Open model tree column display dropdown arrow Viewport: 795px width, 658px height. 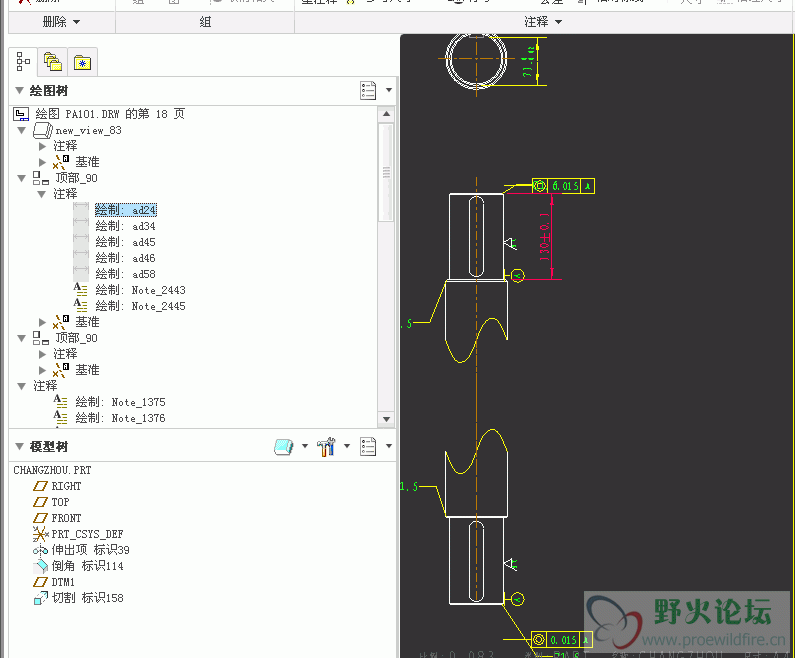pyautogui.click(x=389, y=446)
